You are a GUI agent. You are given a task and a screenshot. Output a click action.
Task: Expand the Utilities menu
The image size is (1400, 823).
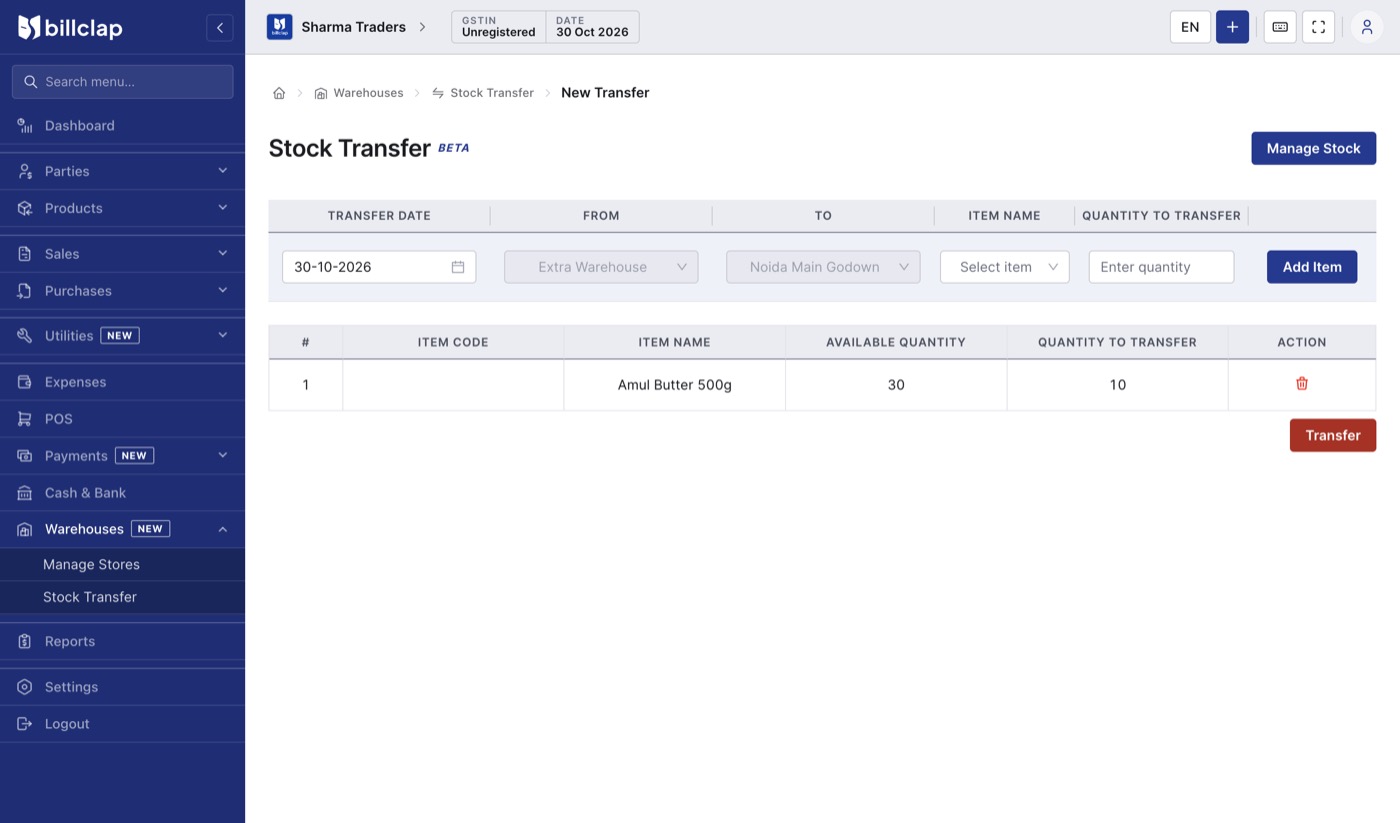tap(122, 335)
